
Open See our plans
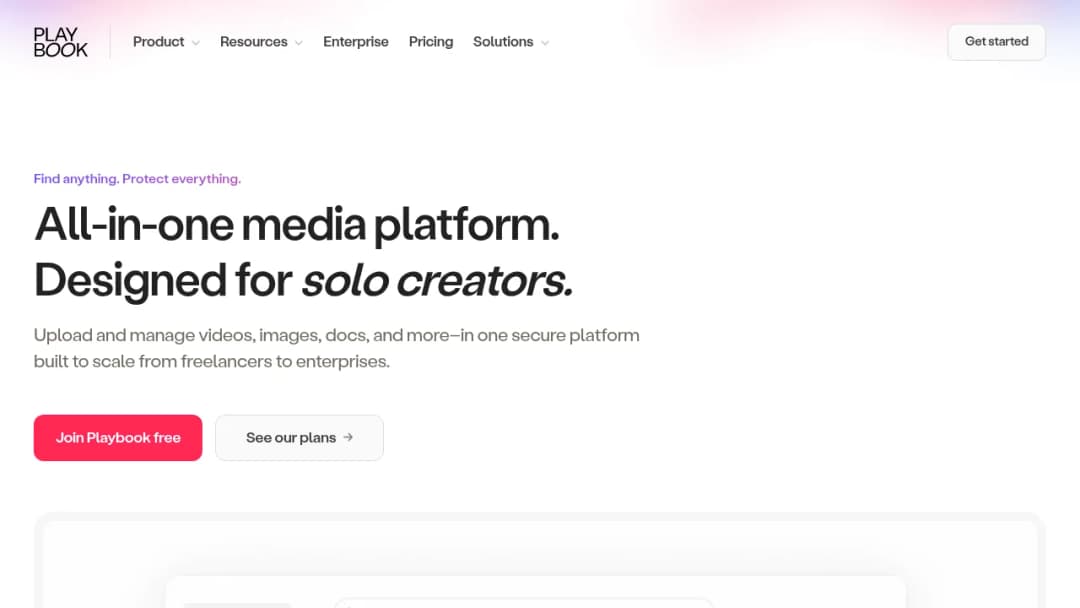299,438
